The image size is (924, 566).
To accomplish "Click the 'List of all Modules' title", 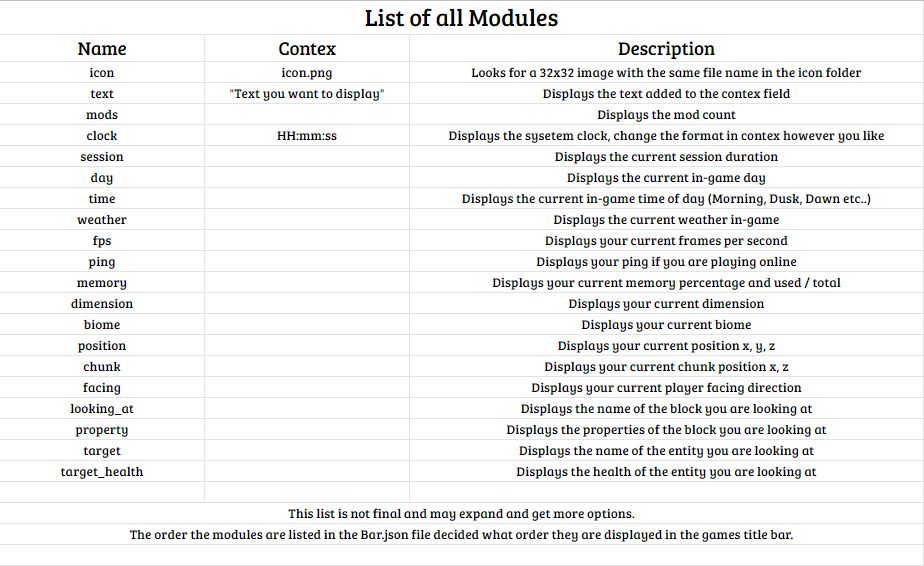I will click(x=461, y=18).
